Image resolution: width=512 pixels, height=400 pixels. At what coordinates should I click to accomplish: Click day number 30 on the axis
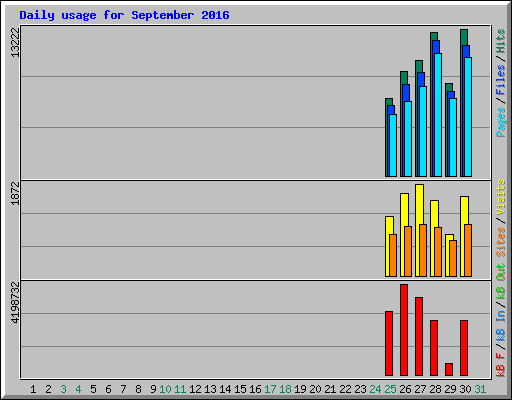click(465, 389)
